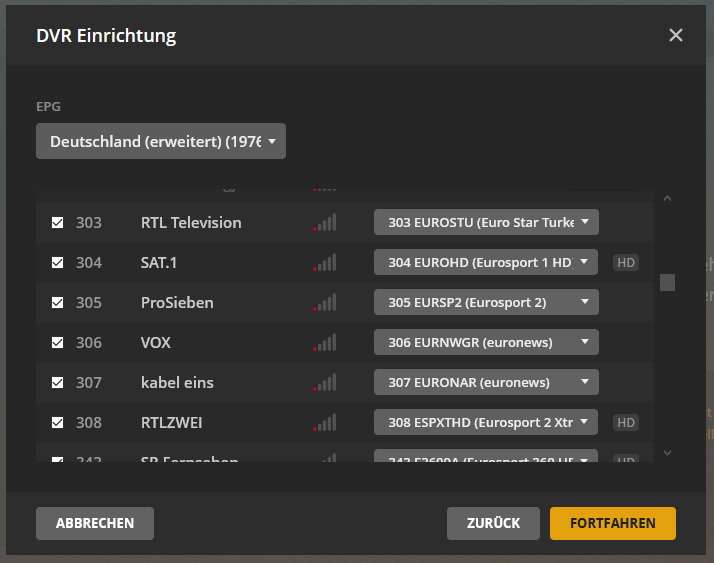Viewport: 714px width, 563px height.
Task: Uncheck channel 303 RTL Television
Action: tap(58, 222)
